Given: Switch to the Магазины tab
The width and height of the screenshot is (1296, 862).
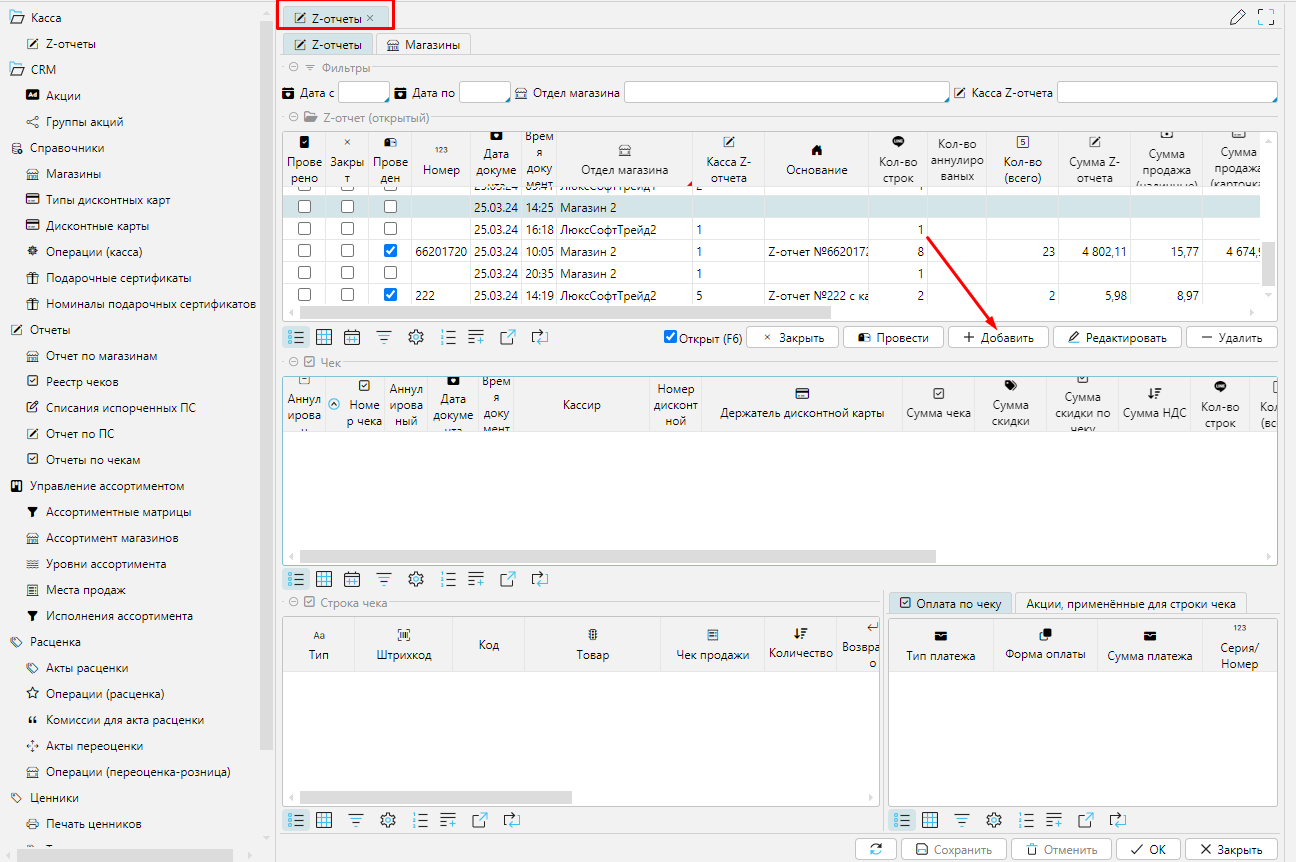Looking at the screenshot, I should pos(424,45).
